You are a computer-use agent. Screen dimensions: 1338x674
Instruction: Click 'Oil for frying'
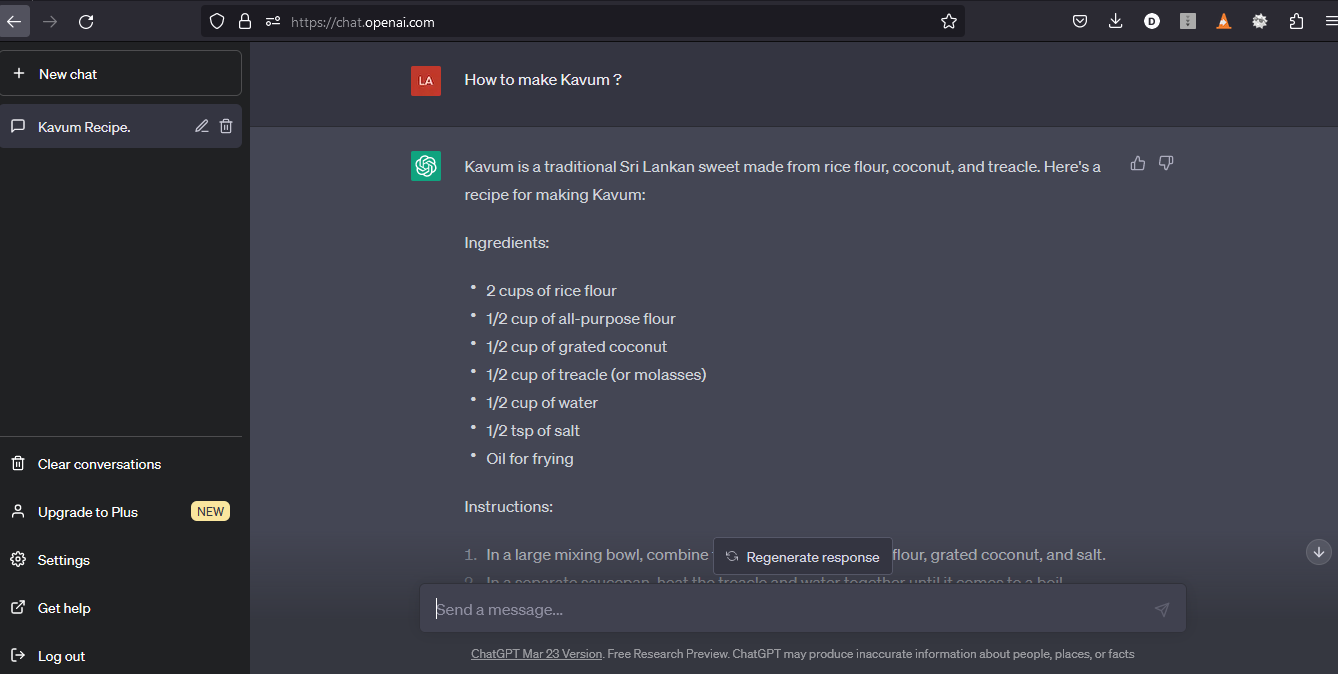530,459
